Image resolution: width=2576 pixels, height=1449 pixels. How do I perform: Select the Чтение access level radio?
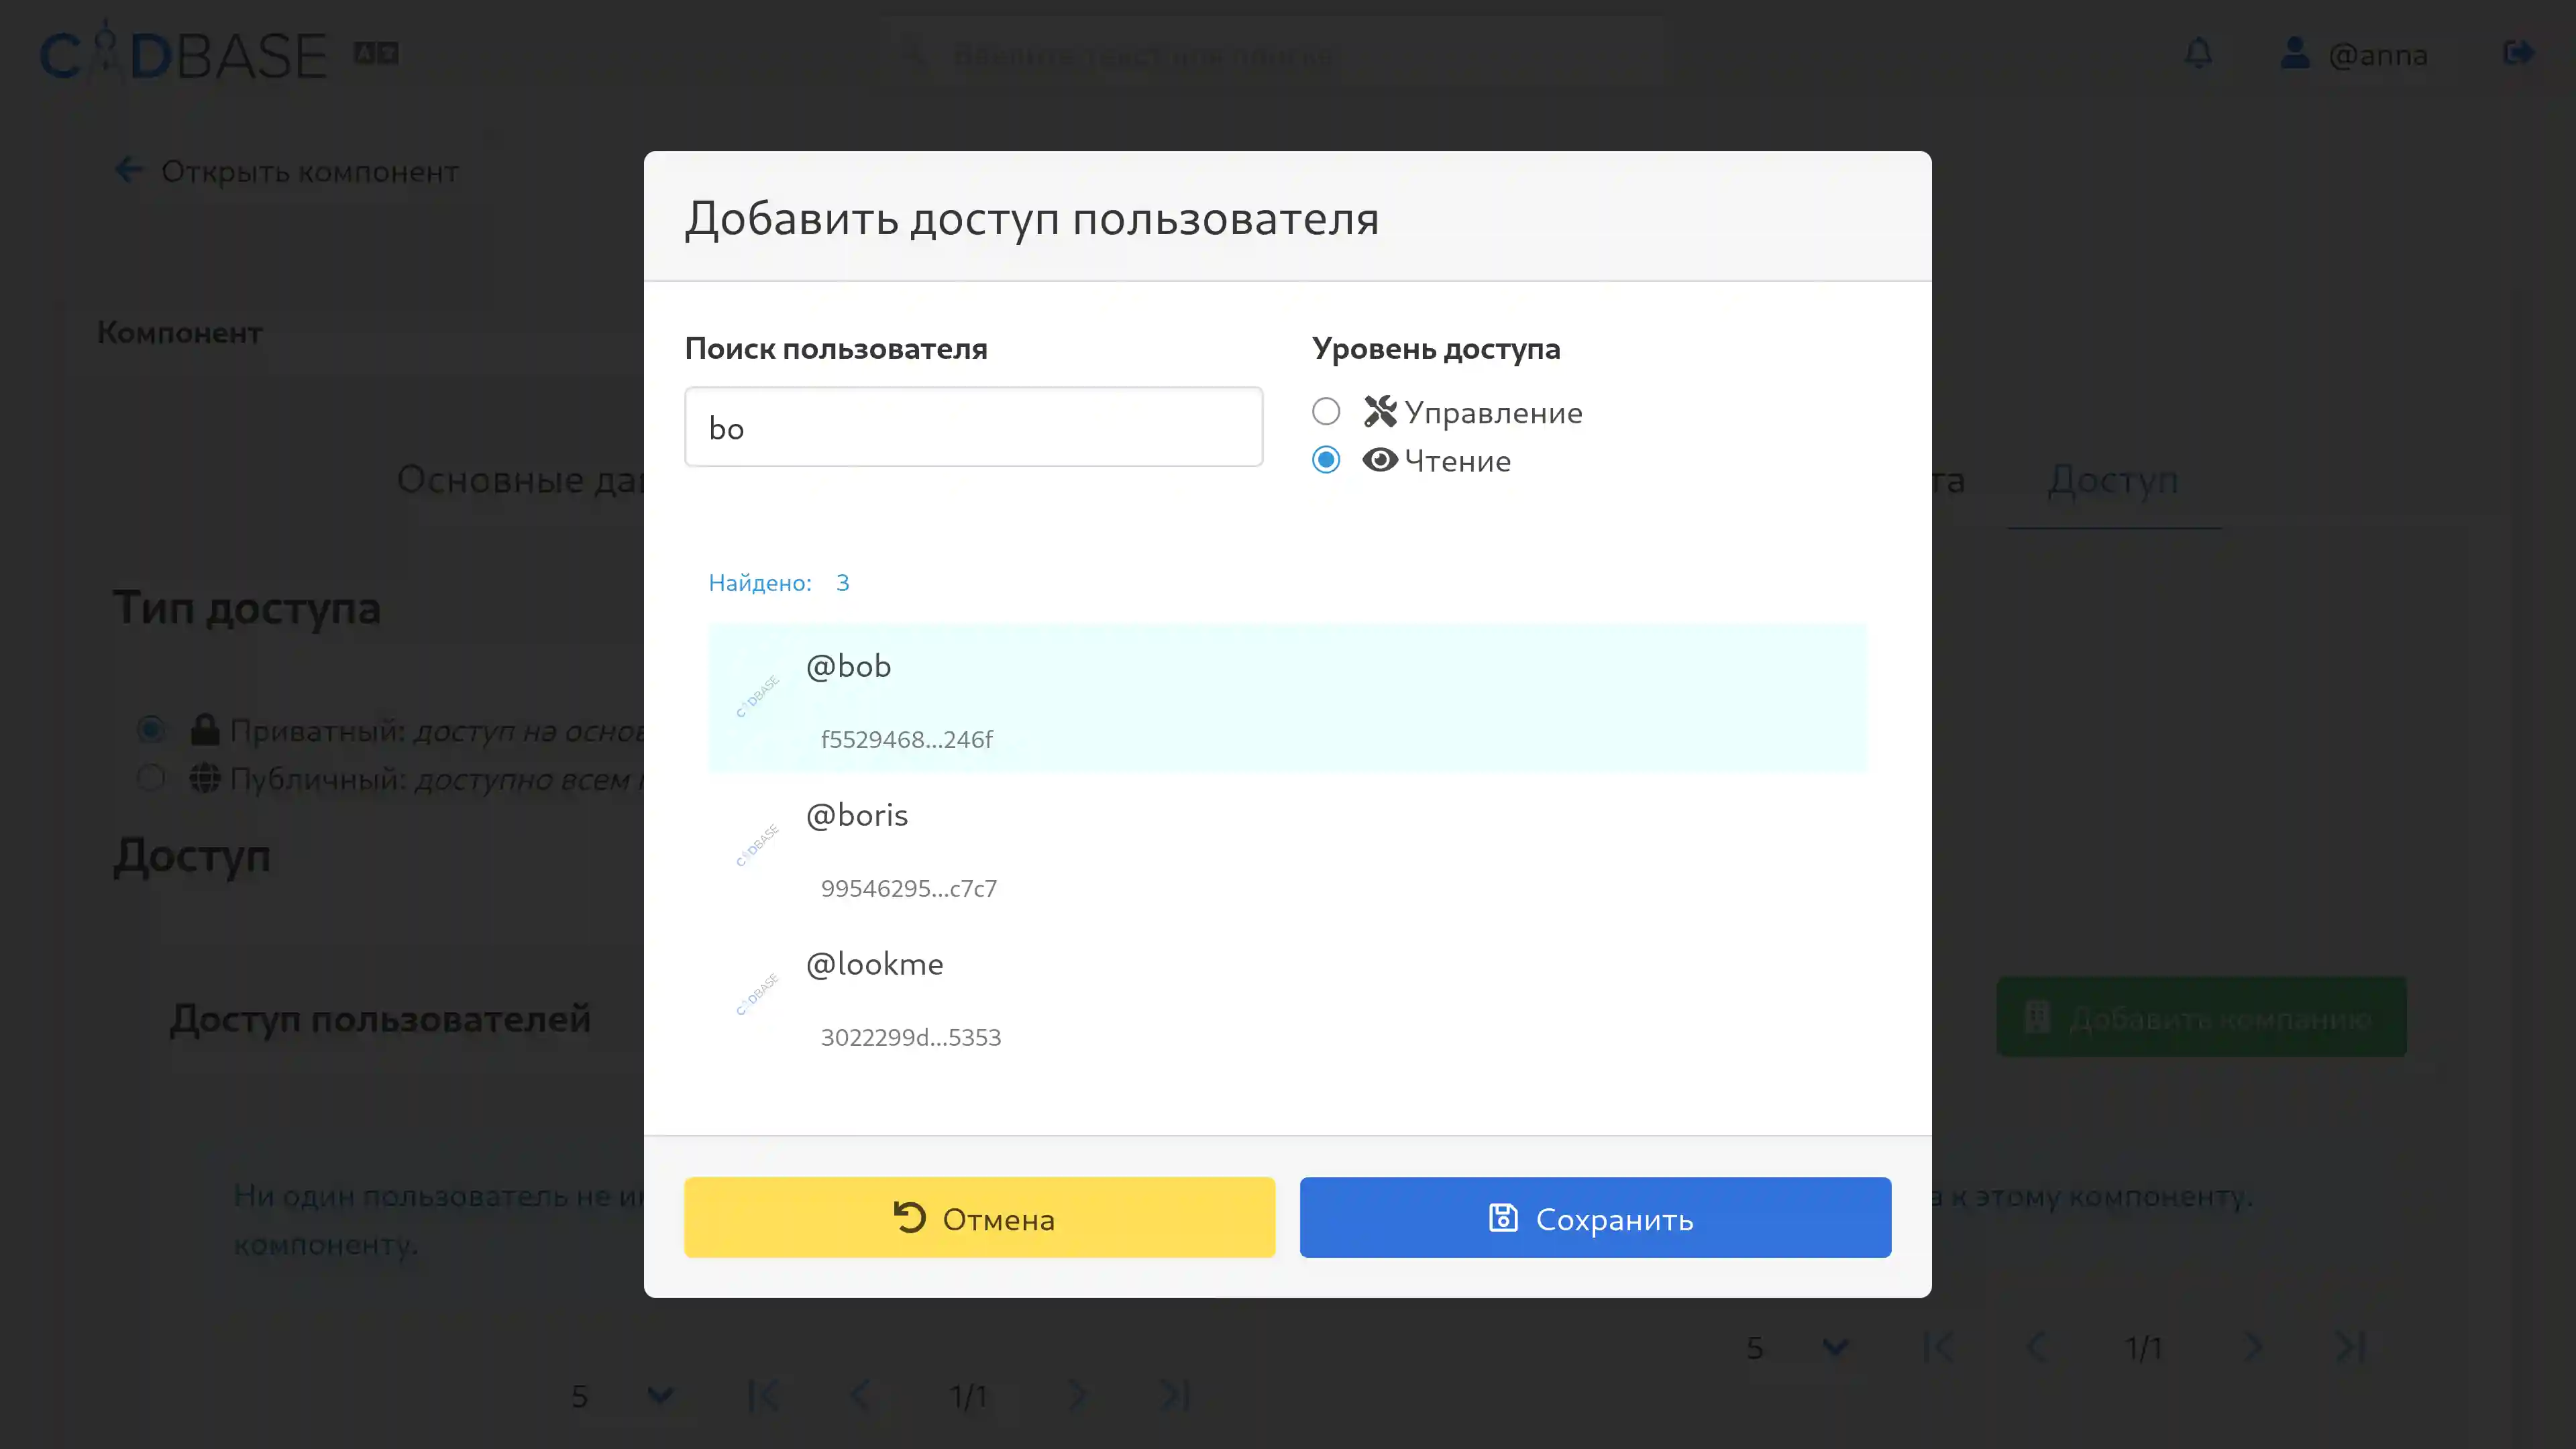1326,460
